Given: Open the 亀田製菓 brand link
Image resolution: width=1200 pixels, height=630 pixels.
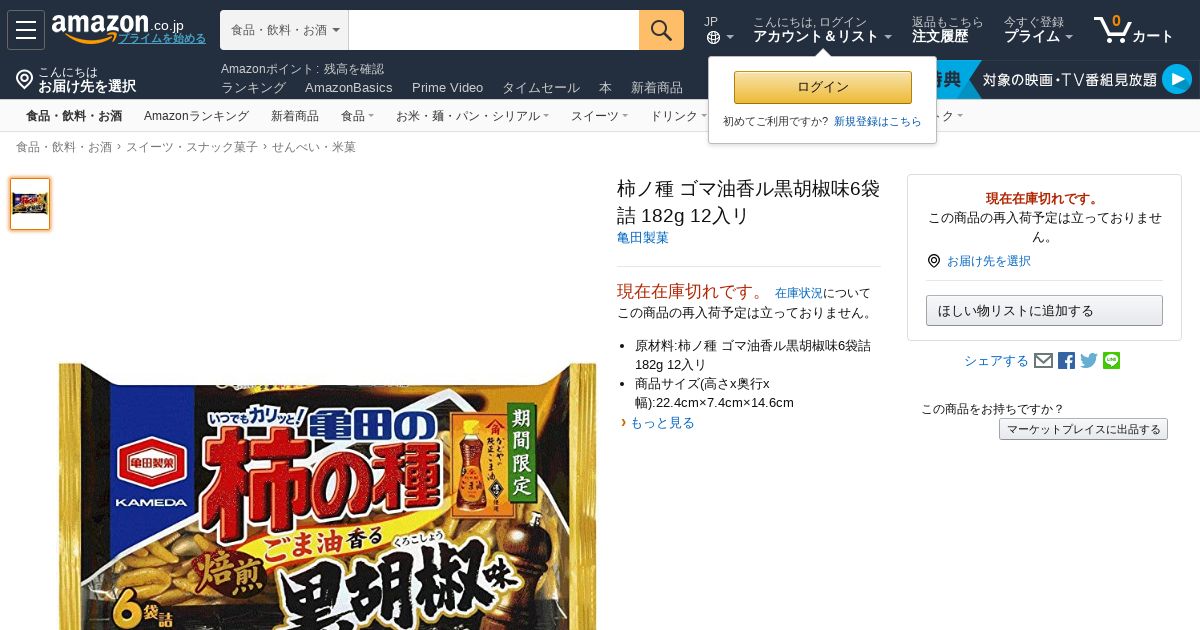Looking at the screenshot, I should click(x=643, y=238).
